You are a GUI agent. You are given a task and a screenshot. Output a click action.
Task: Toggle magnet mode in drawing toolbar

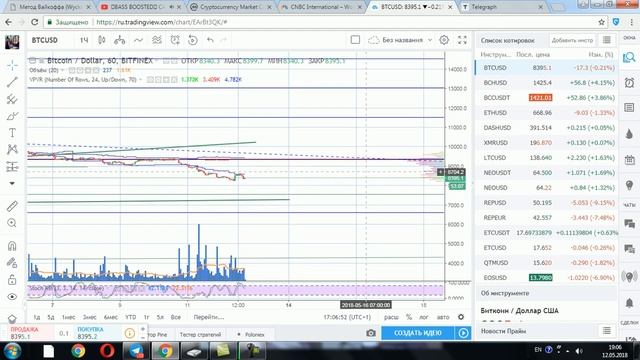coord(12,246)
